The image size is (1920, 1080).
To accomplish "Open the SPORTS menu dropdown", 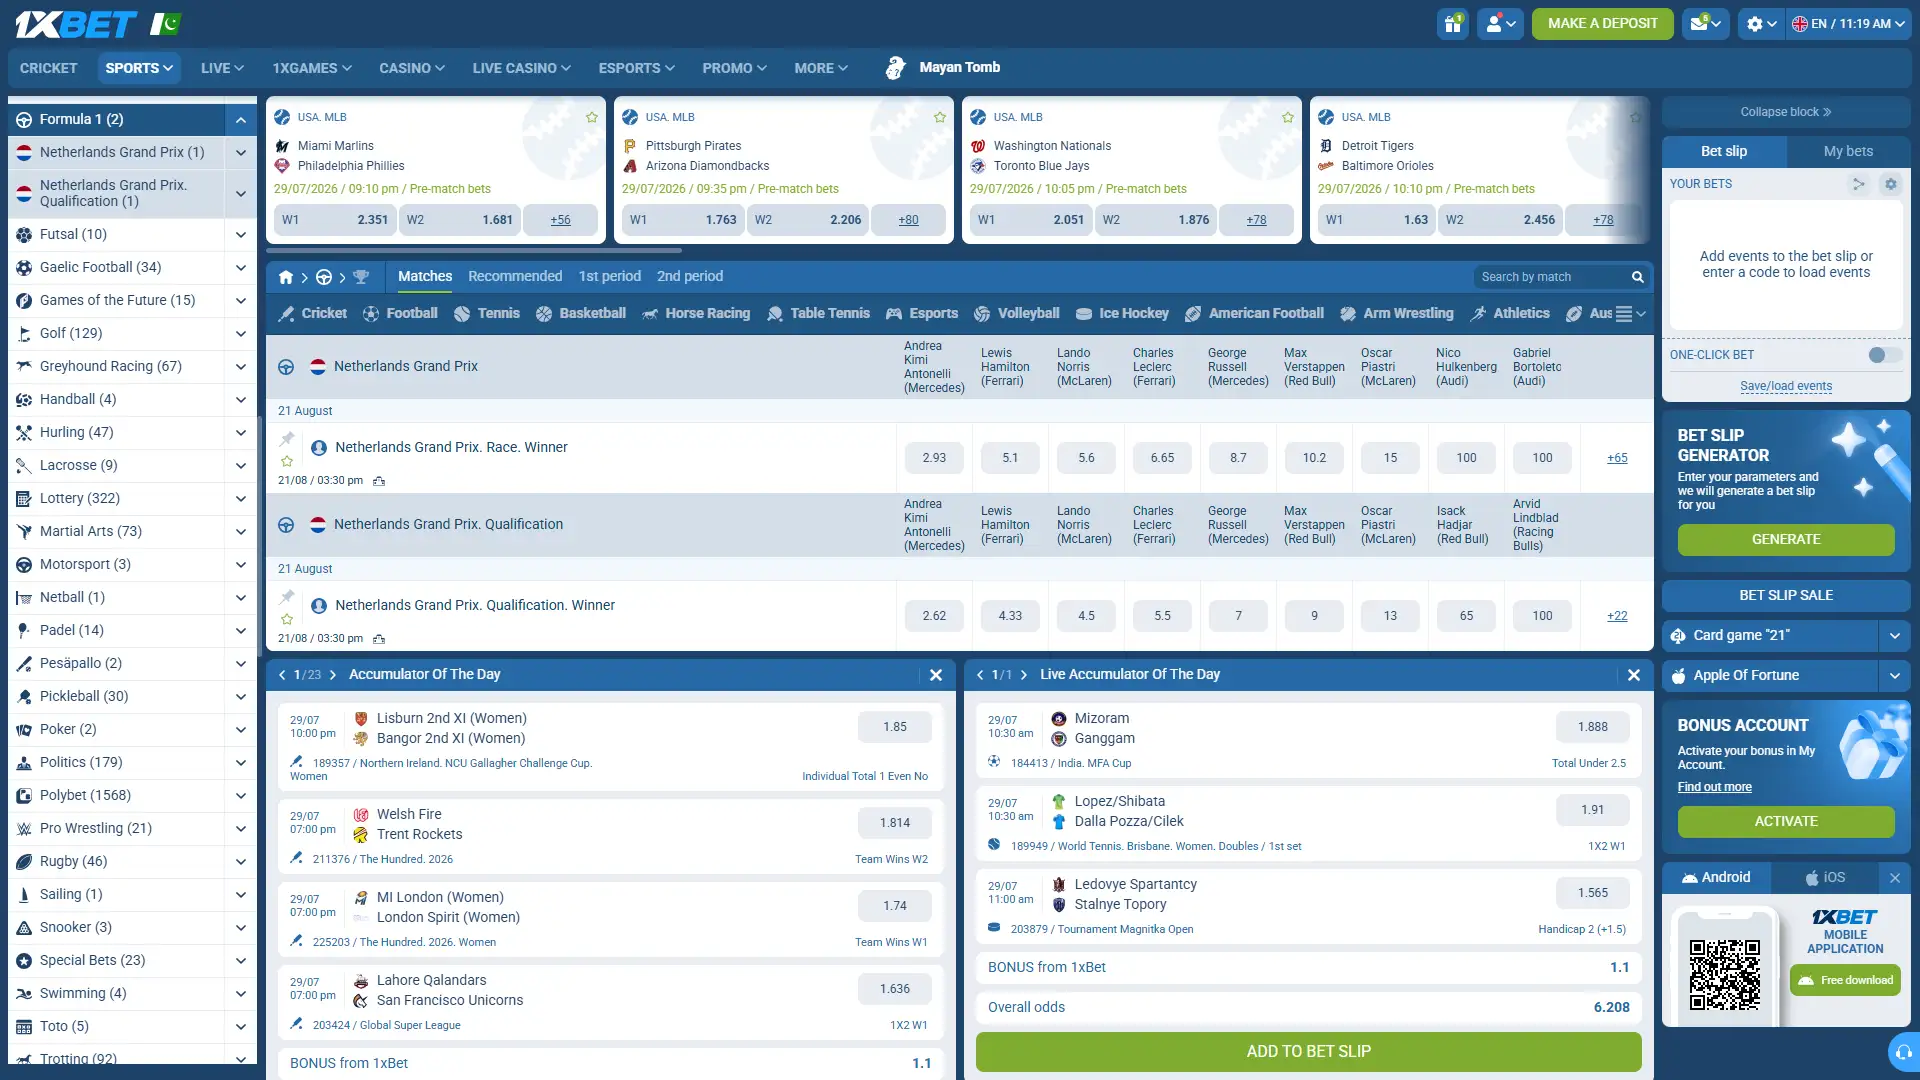I will click(139, 68).
